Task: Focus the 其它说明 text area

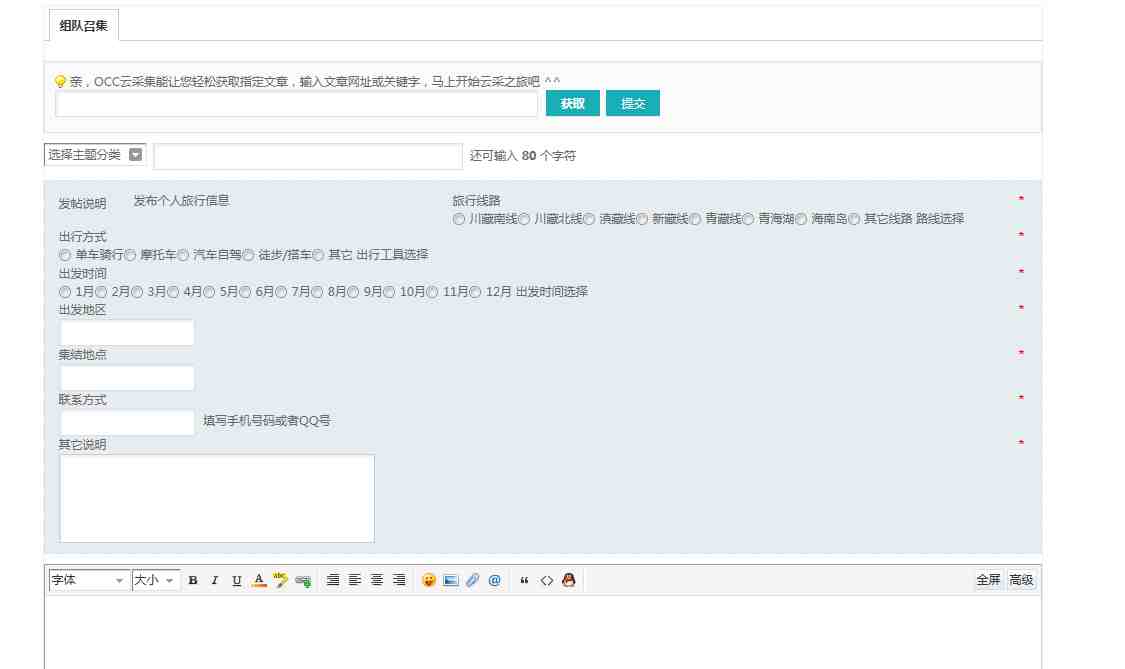Action: [x=217, y=498]
